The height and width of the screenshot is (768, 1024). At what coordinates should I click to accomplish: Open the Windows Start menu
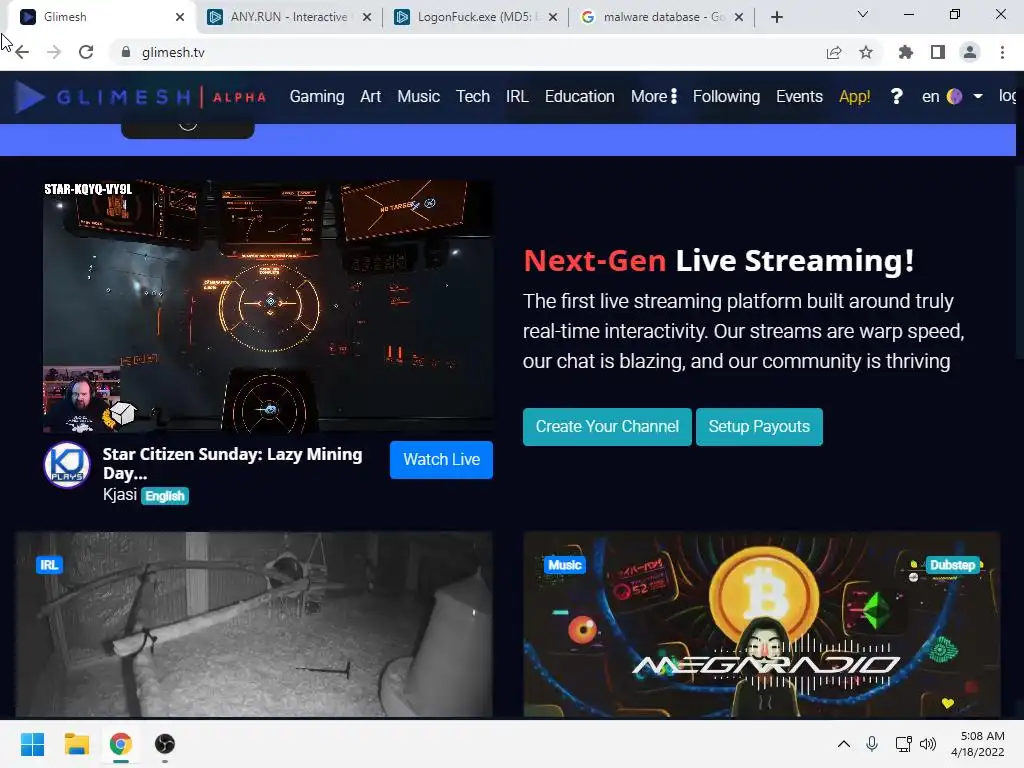click(32, 744)
